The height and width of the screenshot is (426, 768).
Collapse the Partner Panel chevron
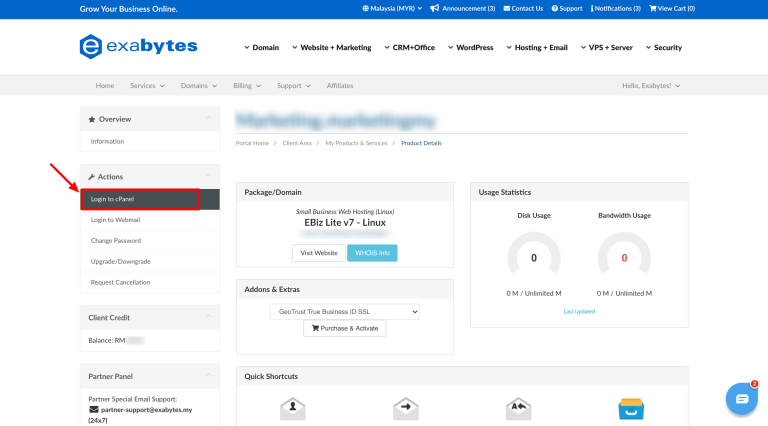209,375
